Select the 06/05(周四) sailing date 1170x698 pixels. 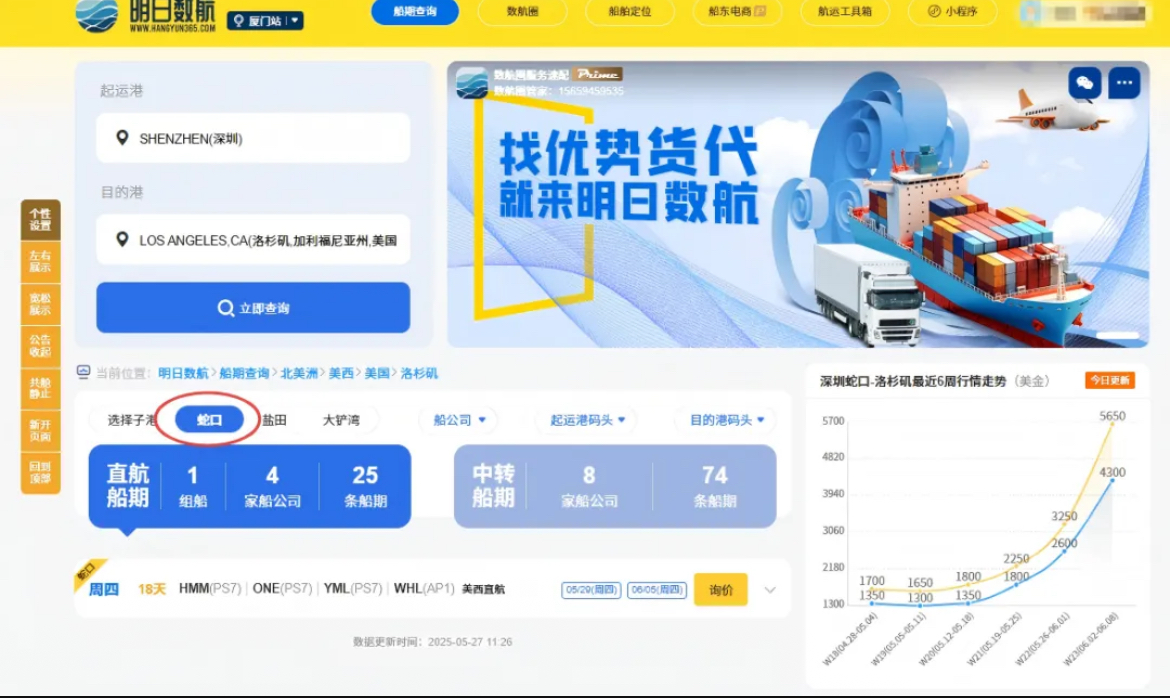point(657,590)
